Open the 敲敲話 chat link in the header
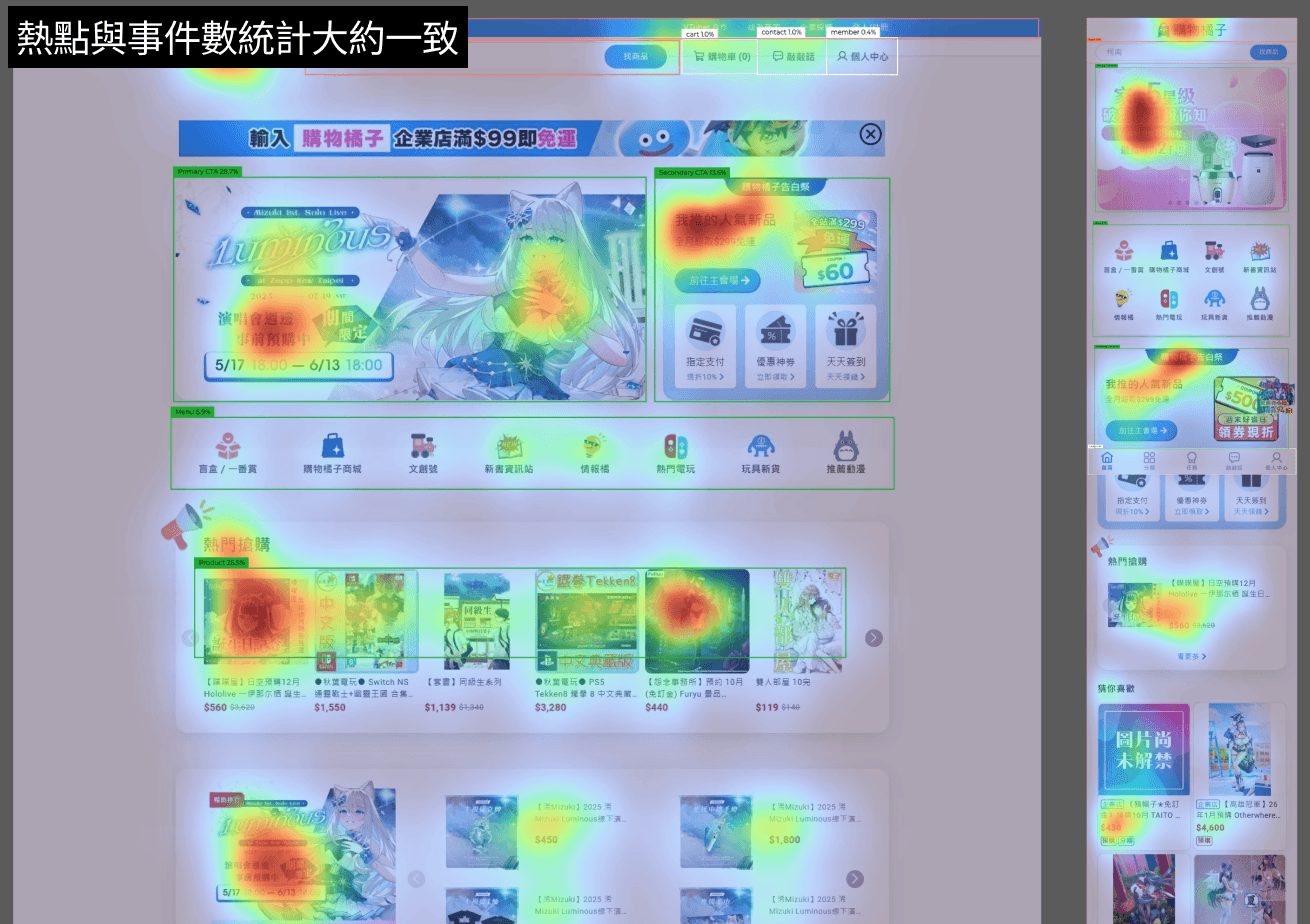 (793, 57)
